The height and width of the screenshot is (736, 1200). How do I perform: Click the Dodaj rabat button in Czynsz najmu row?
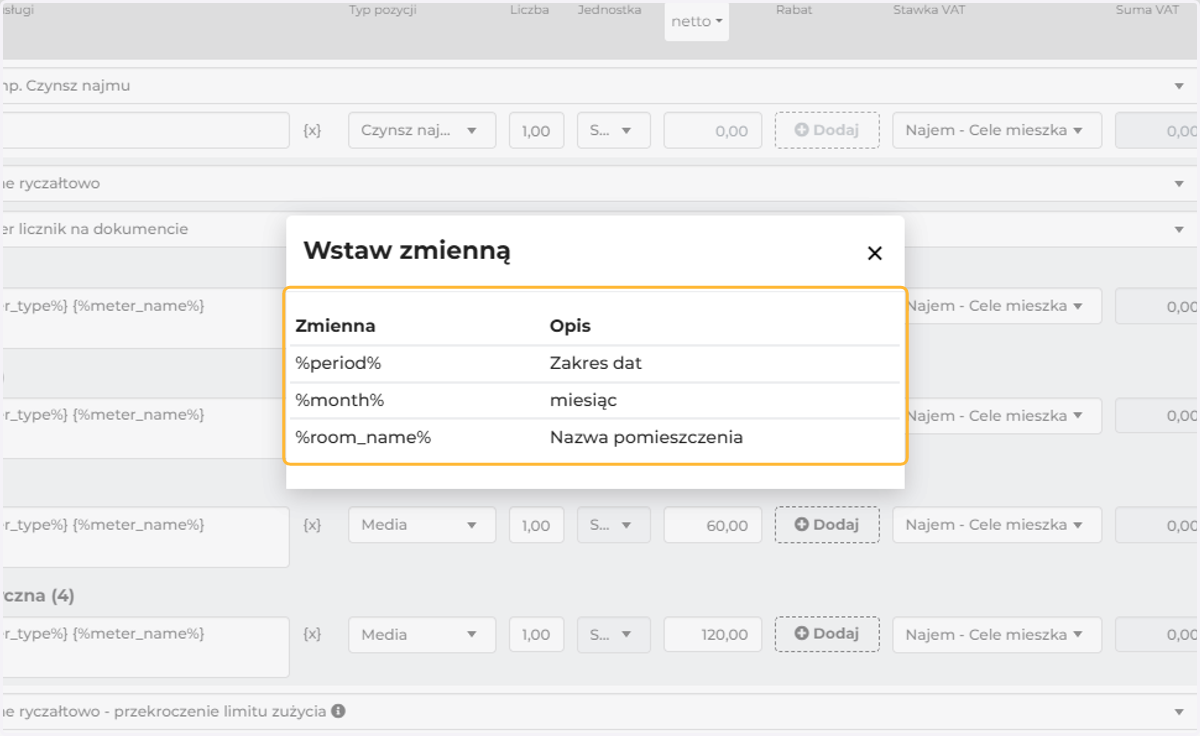coord(827,130)
